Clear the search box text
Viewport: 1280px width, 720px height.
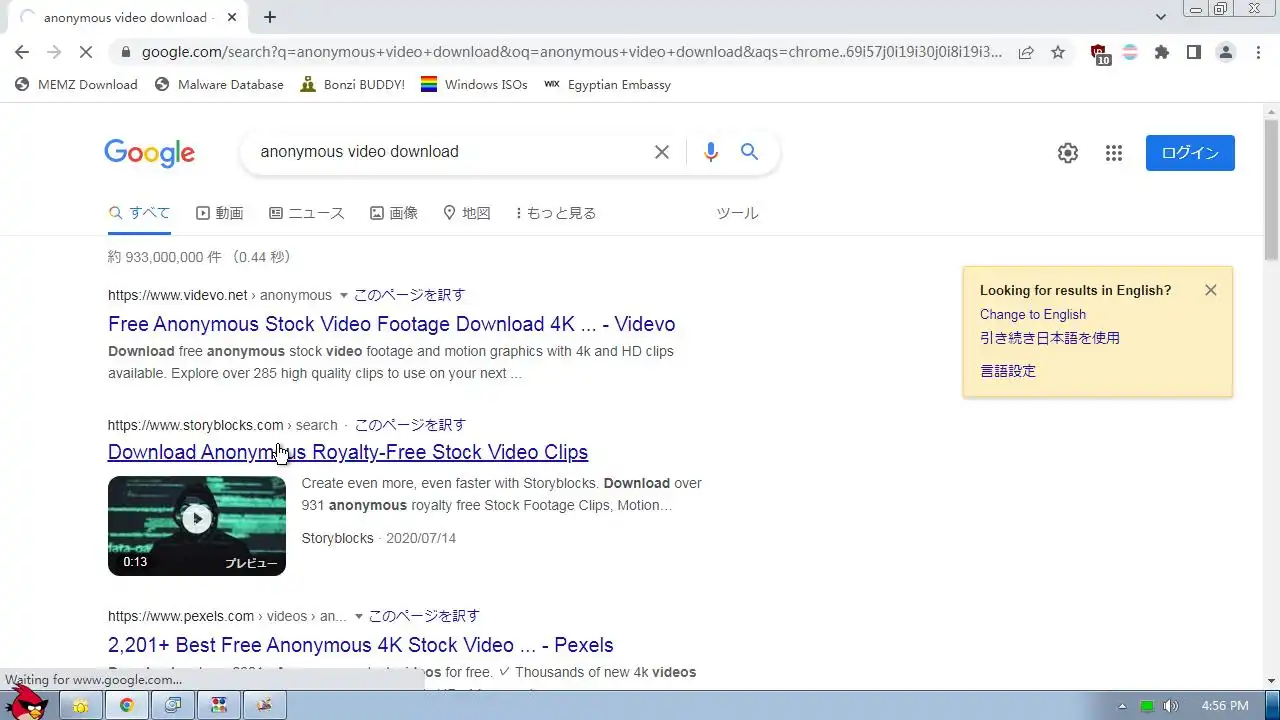pos(662,152)
